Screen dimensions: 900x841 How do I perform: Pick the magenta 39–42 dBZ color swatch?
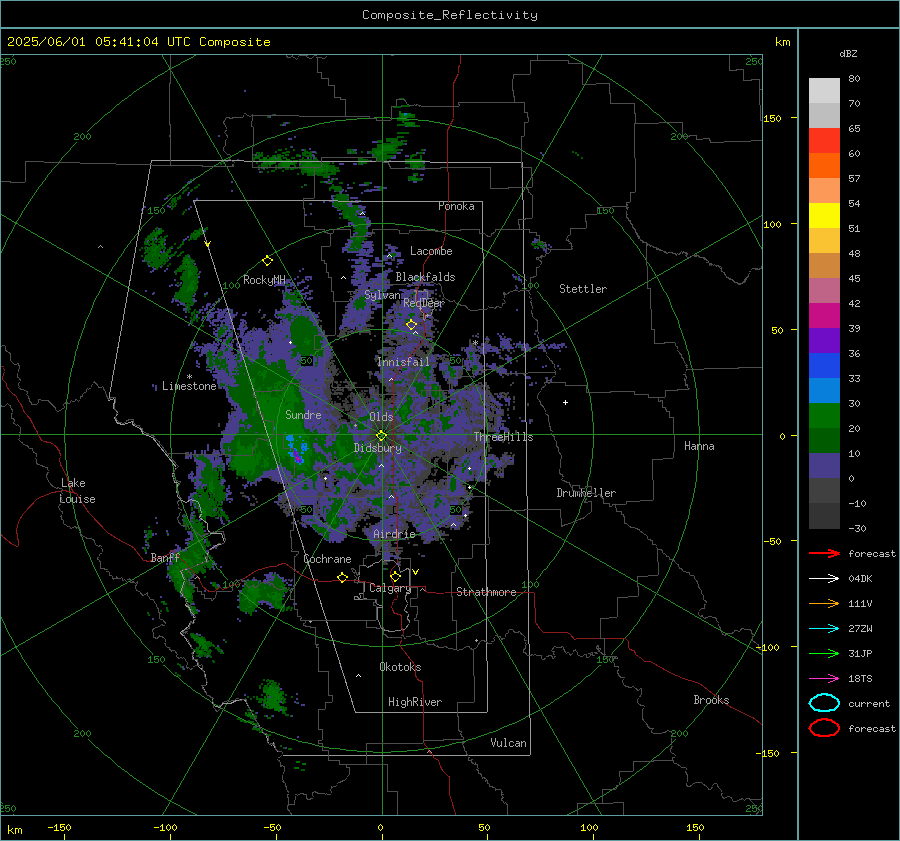[x=824, y=316]
